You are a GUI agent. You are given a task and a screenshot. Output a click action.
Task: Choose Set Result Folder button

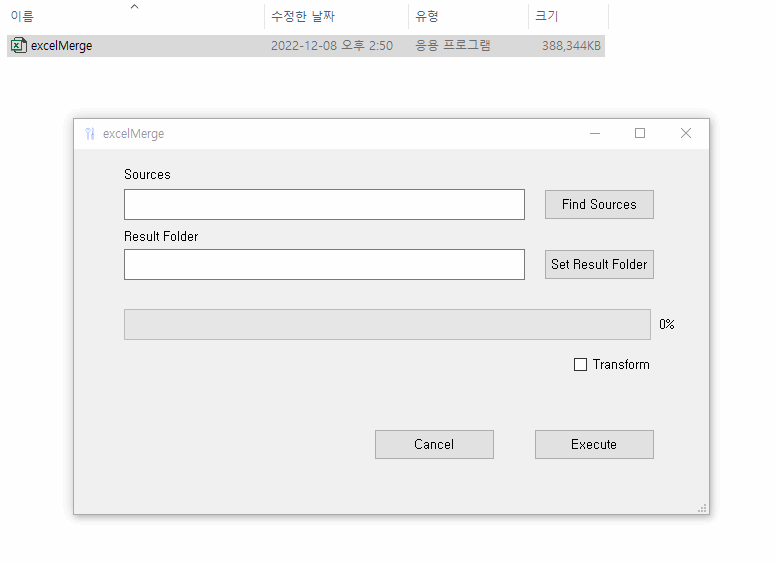[599, 264]
